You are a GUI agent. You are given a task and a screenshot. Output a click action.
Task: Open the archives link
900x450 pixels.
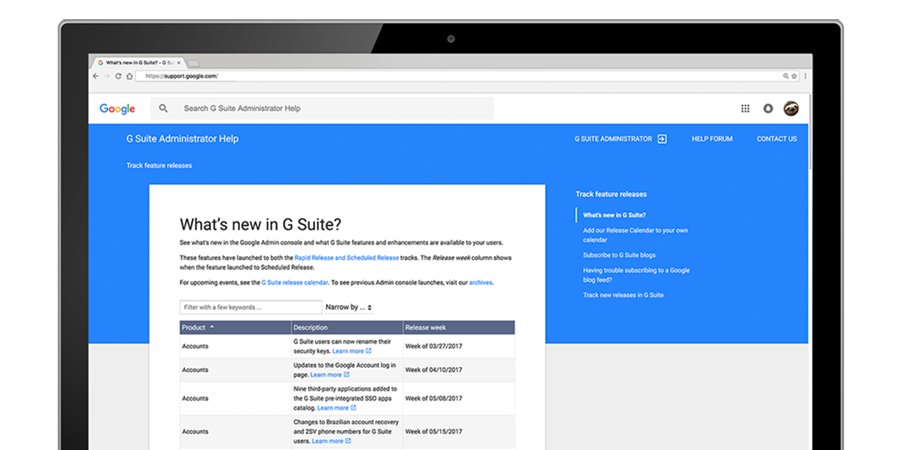(480, 282)
